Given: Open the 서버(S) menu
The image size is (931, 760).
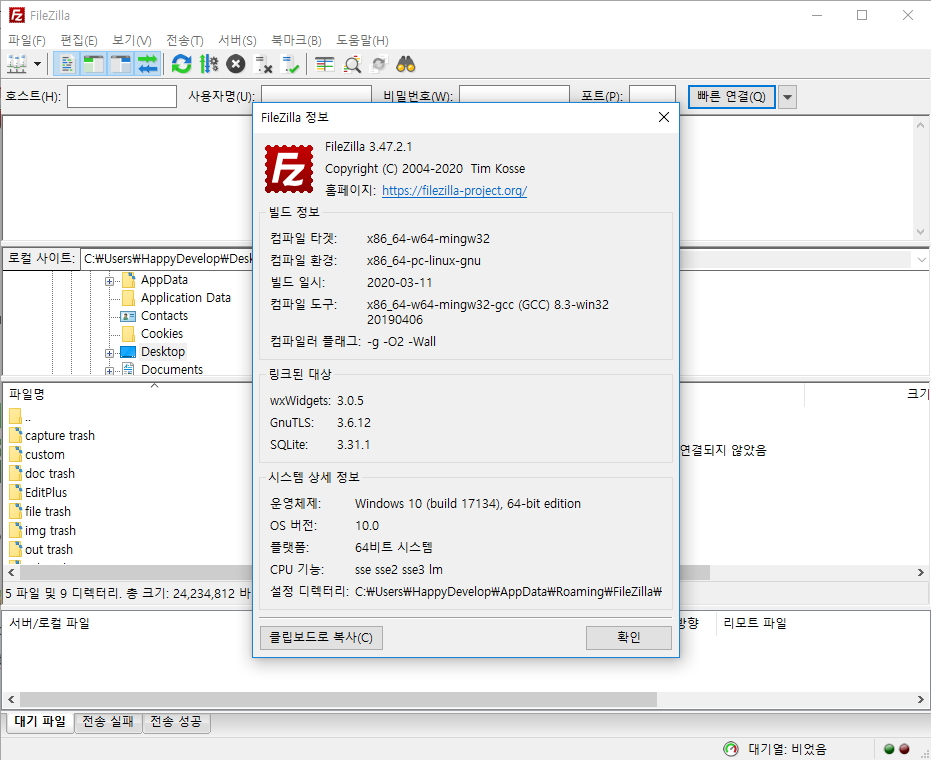Looking at the screenshot, I should coord(238,40).
